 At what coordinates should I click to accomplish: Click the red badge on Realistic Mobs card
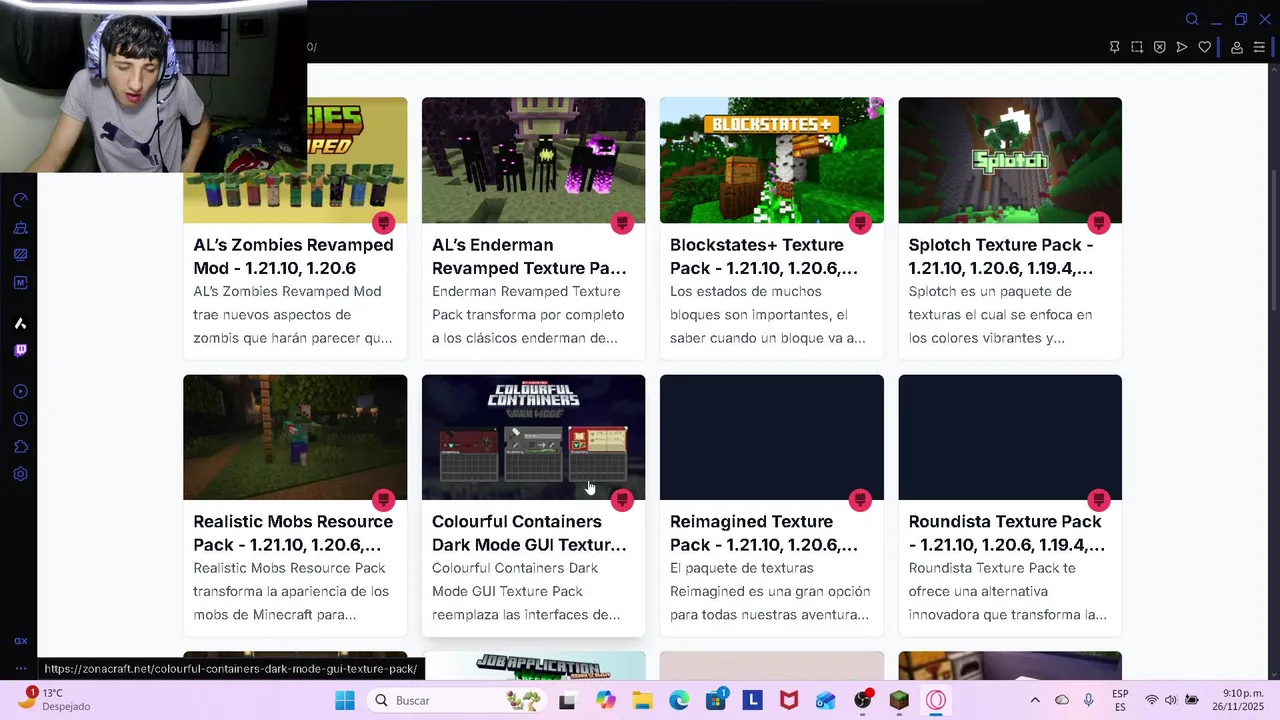click(x=384, y=499)
